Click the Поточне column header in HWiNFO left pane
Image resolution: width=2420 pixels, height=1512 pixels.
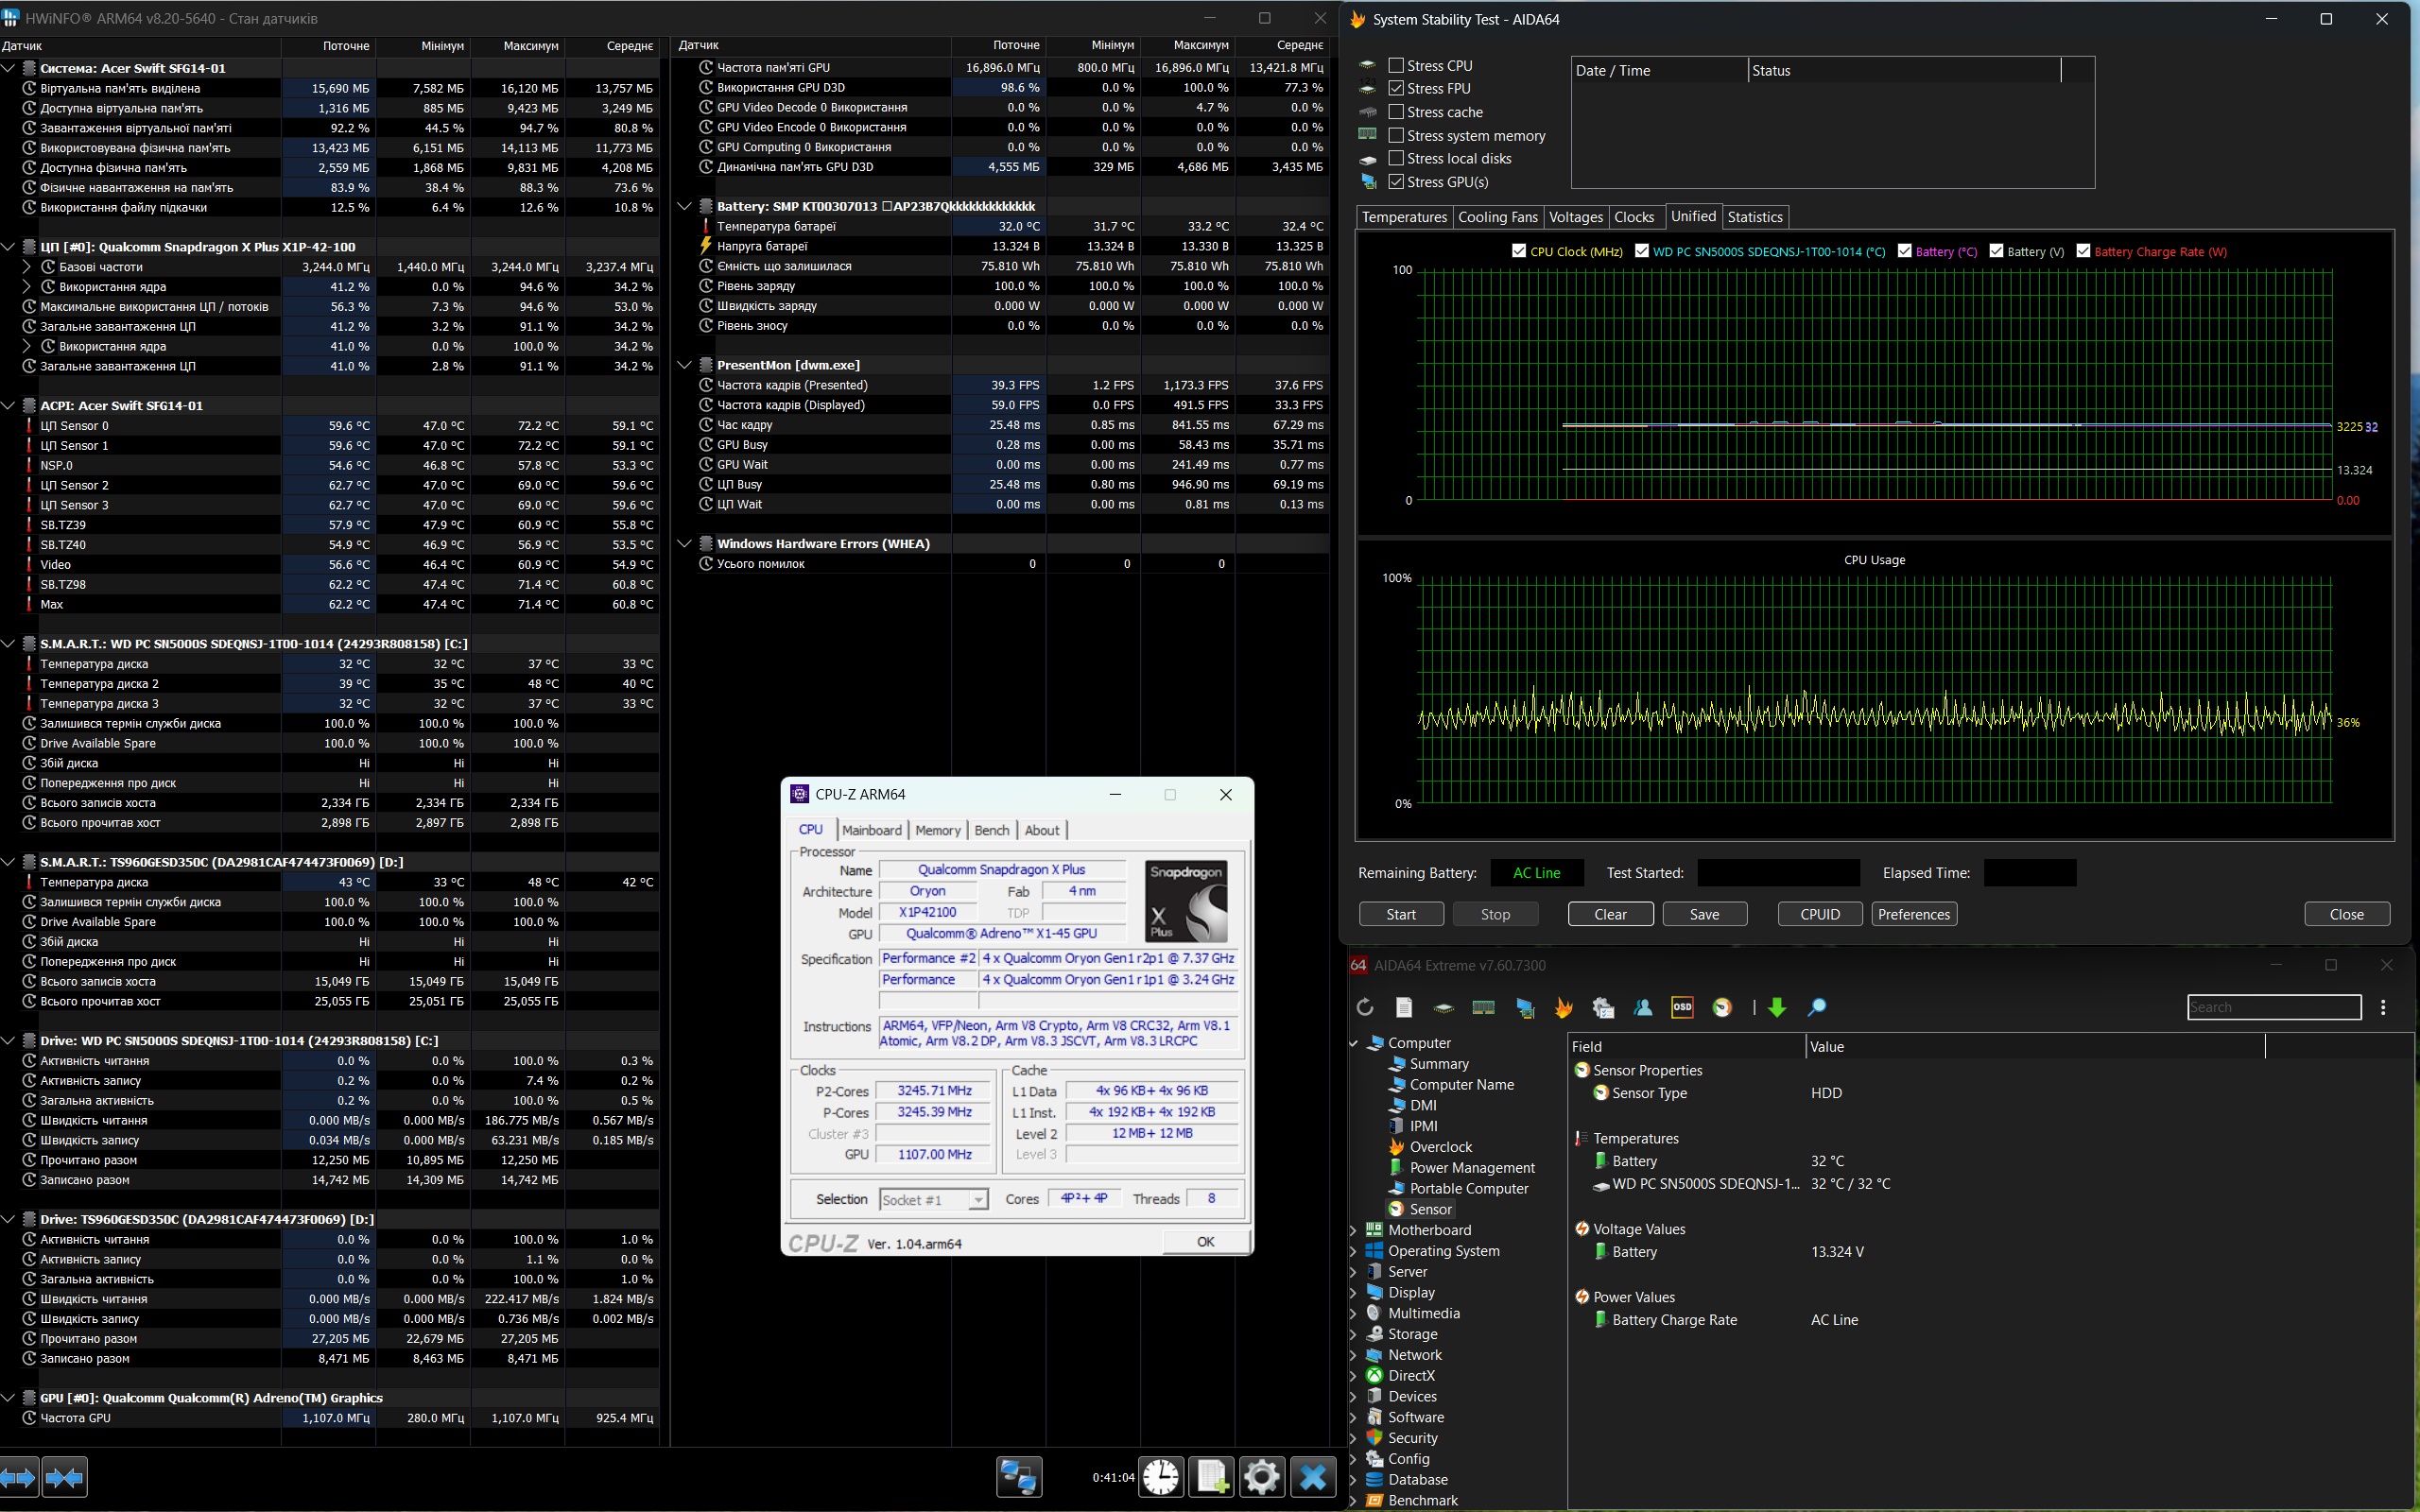click(328, 46)
